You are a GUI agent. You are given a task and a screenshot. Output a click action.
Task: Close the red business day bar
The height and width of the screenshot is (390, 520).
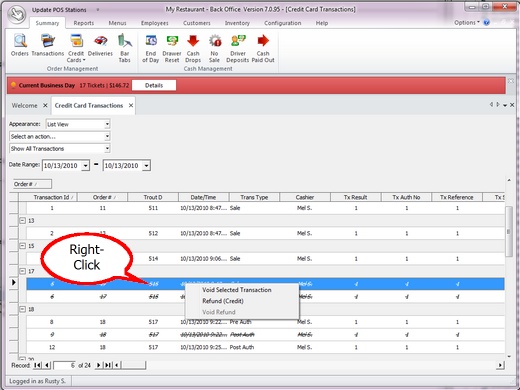click(x=511, y=81)
